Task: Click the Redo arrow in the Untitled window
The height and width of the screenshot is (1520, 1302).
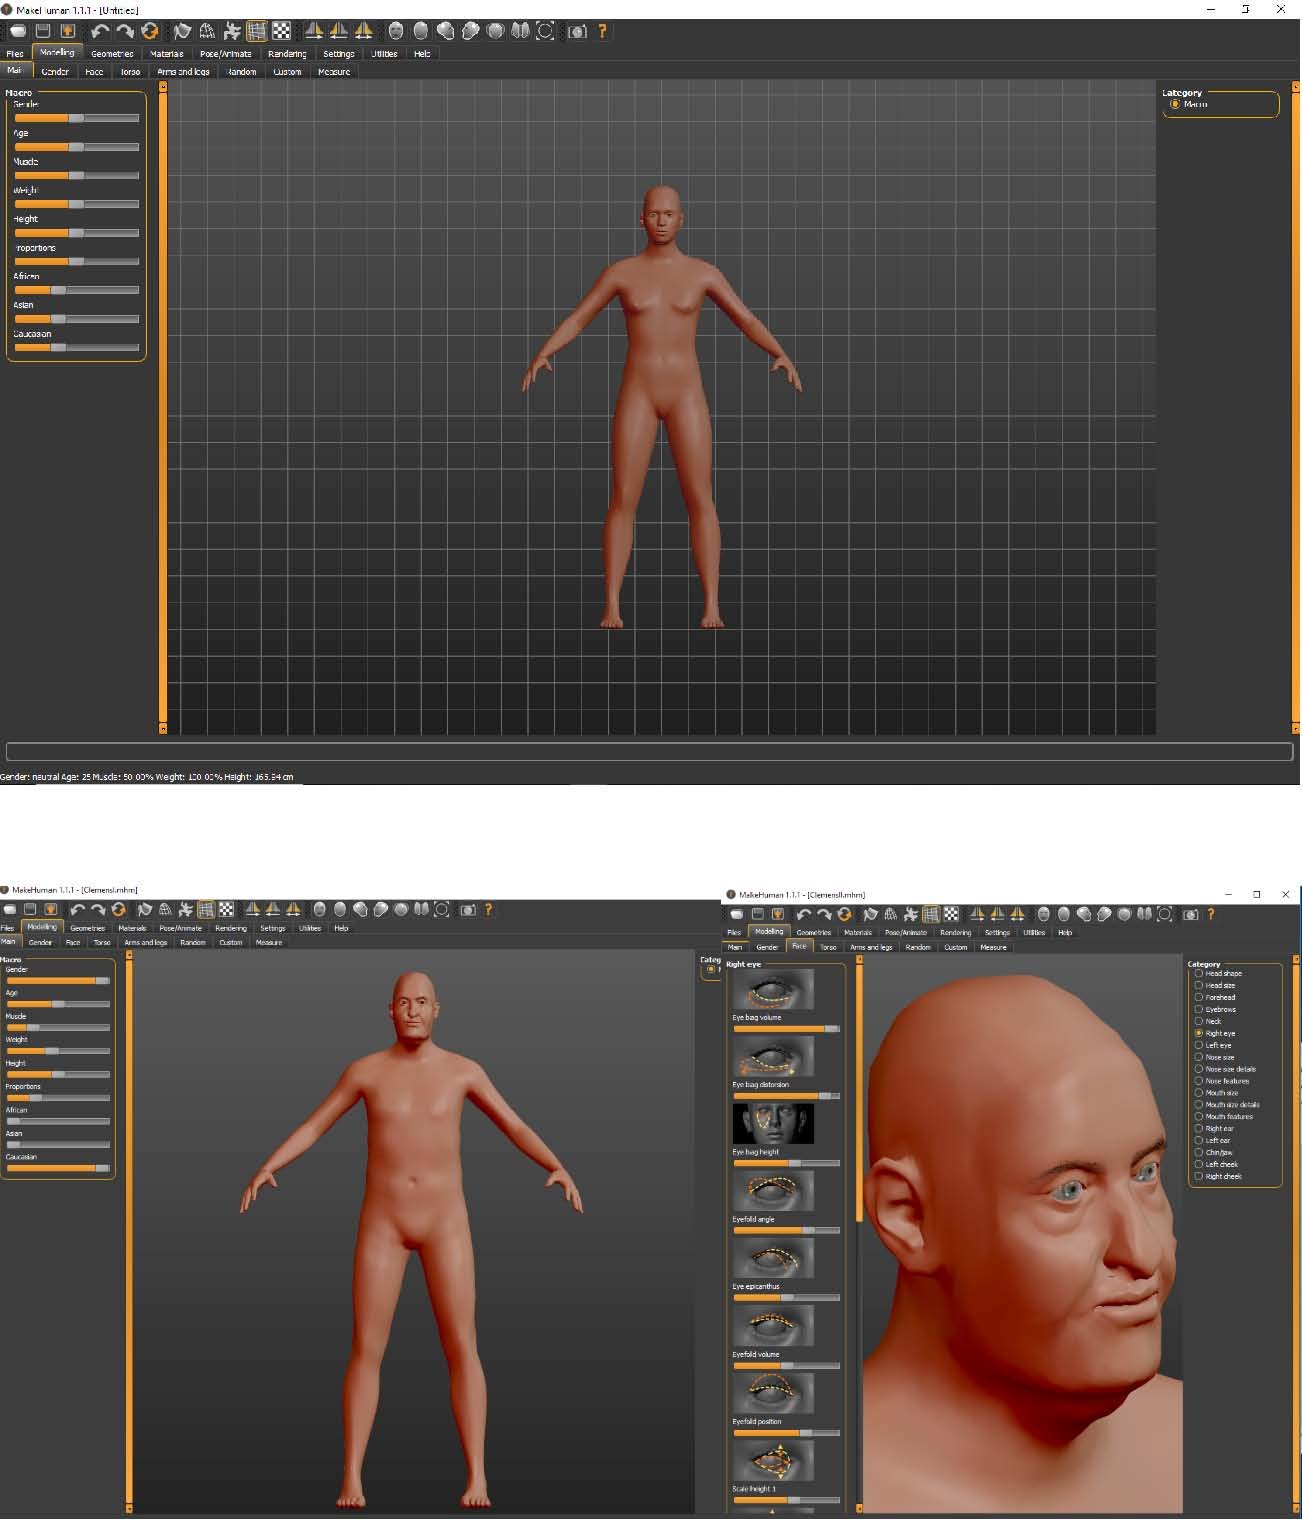Action: (125, 31)
